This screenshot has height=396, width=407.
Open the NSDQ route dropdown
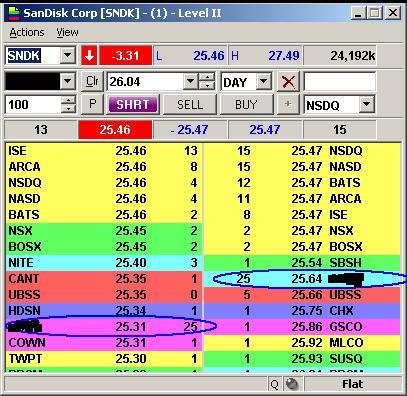click(366, 105)
